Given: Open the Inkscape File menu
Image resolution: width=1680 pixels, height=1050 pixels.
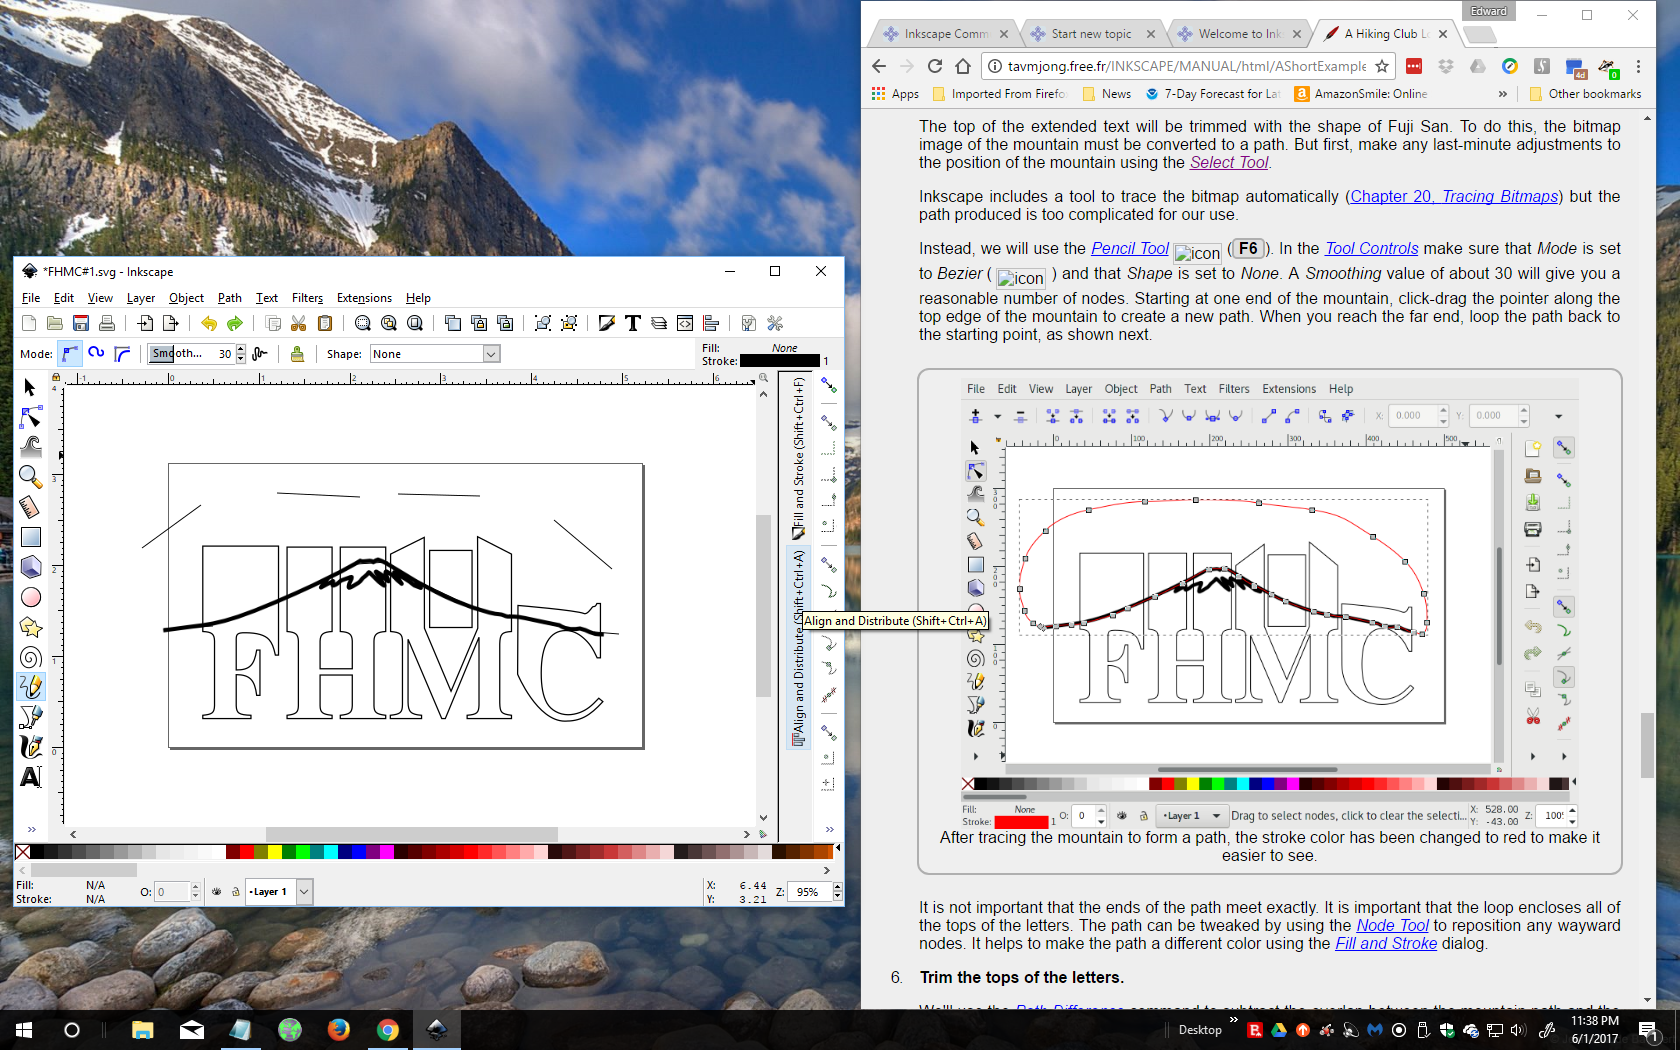Looking at the screenshot, I should tap(31, 298).
